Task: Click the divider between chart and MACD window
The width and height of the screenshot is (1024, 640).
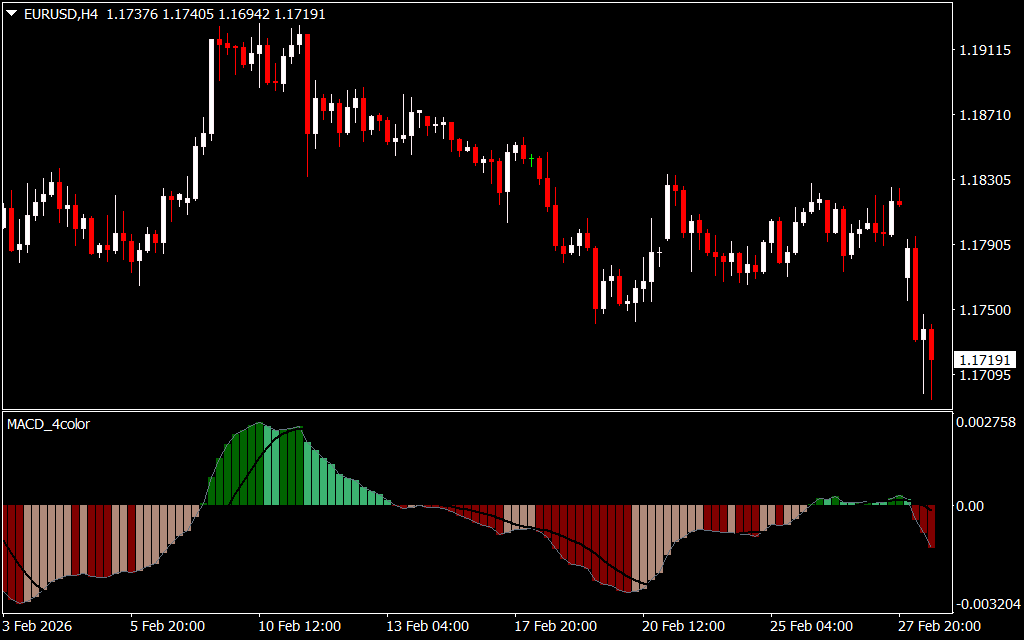Action: point(475,409)
